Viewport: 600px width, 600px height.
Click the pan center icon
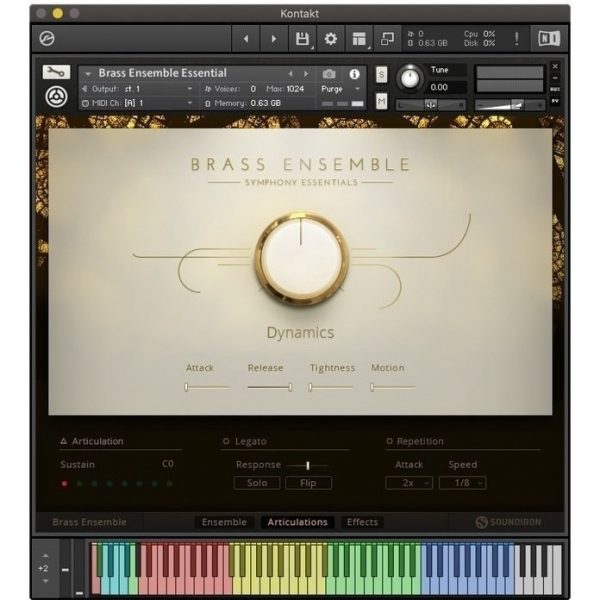point(430,104)
